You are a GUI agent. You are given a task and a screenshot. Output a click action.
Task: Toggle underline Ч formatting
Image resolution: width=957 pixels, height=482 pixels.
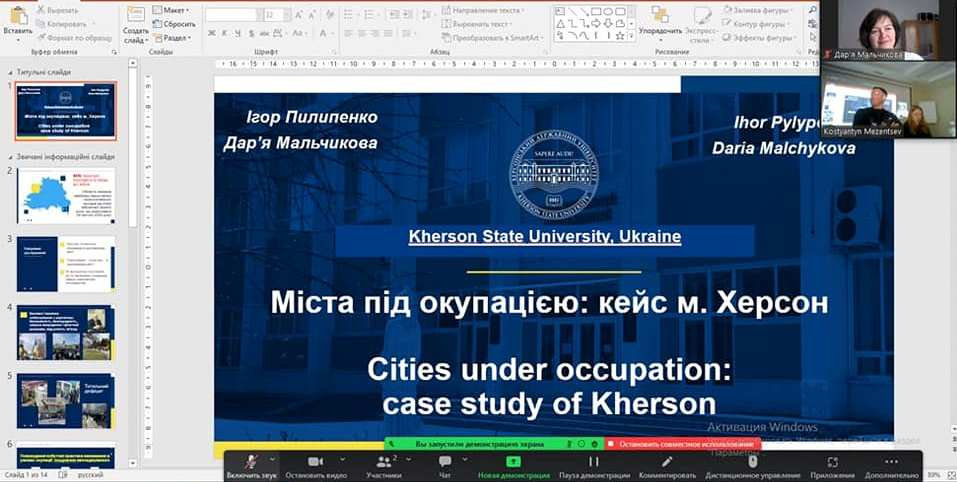237,33
